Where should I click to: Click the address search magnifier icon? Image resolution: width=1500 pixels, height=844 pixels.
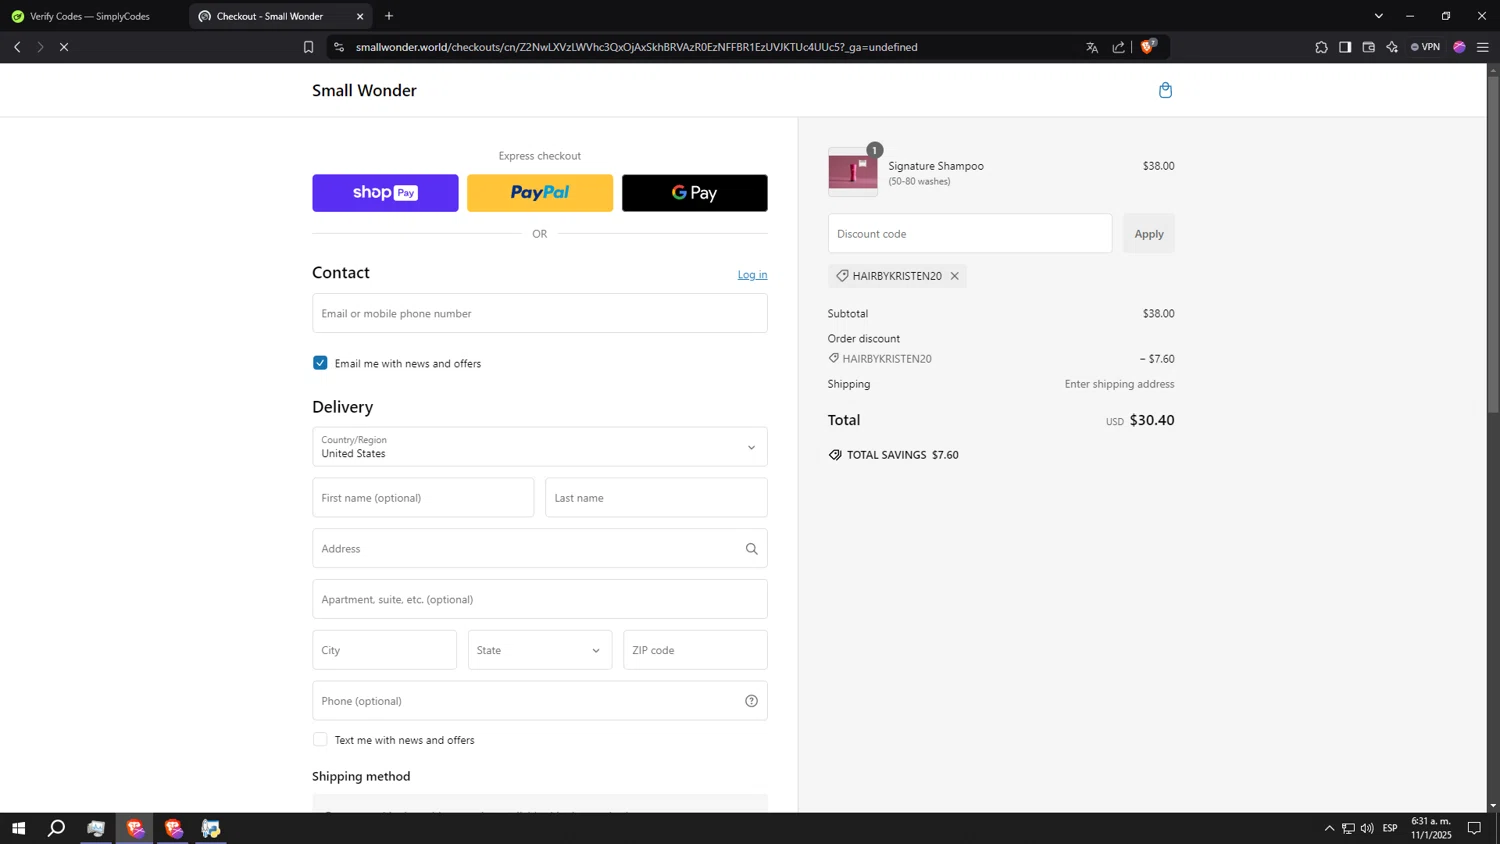751,549
